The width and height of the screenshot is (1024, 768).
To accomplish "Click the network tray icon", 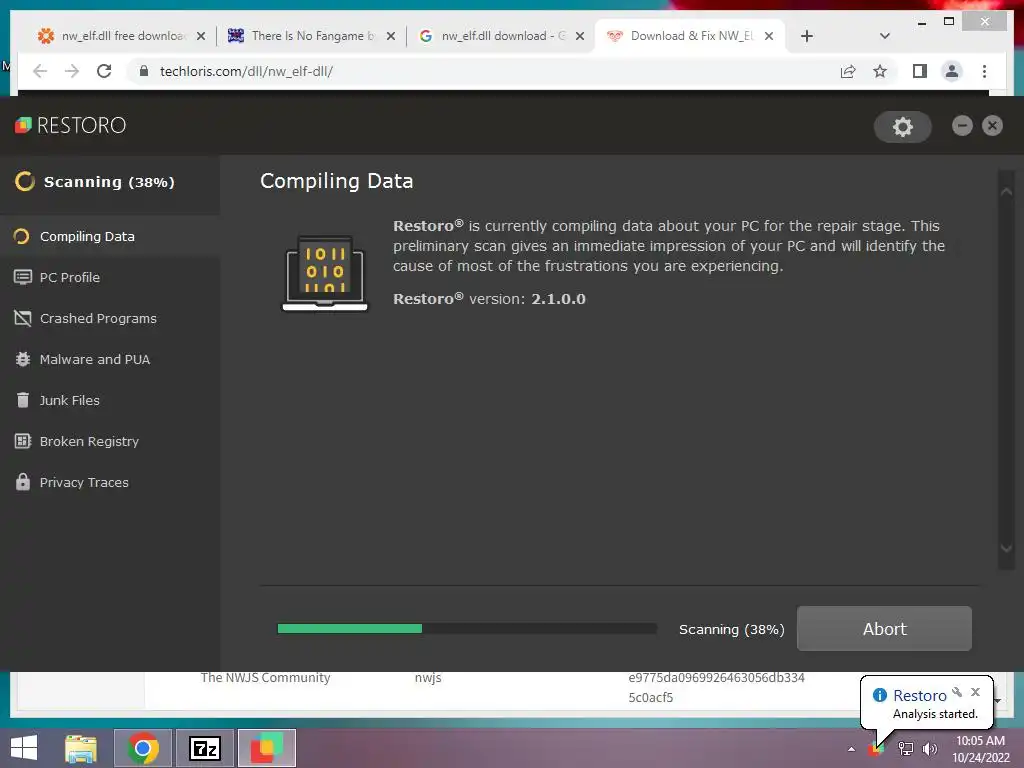I will [906, 749].
